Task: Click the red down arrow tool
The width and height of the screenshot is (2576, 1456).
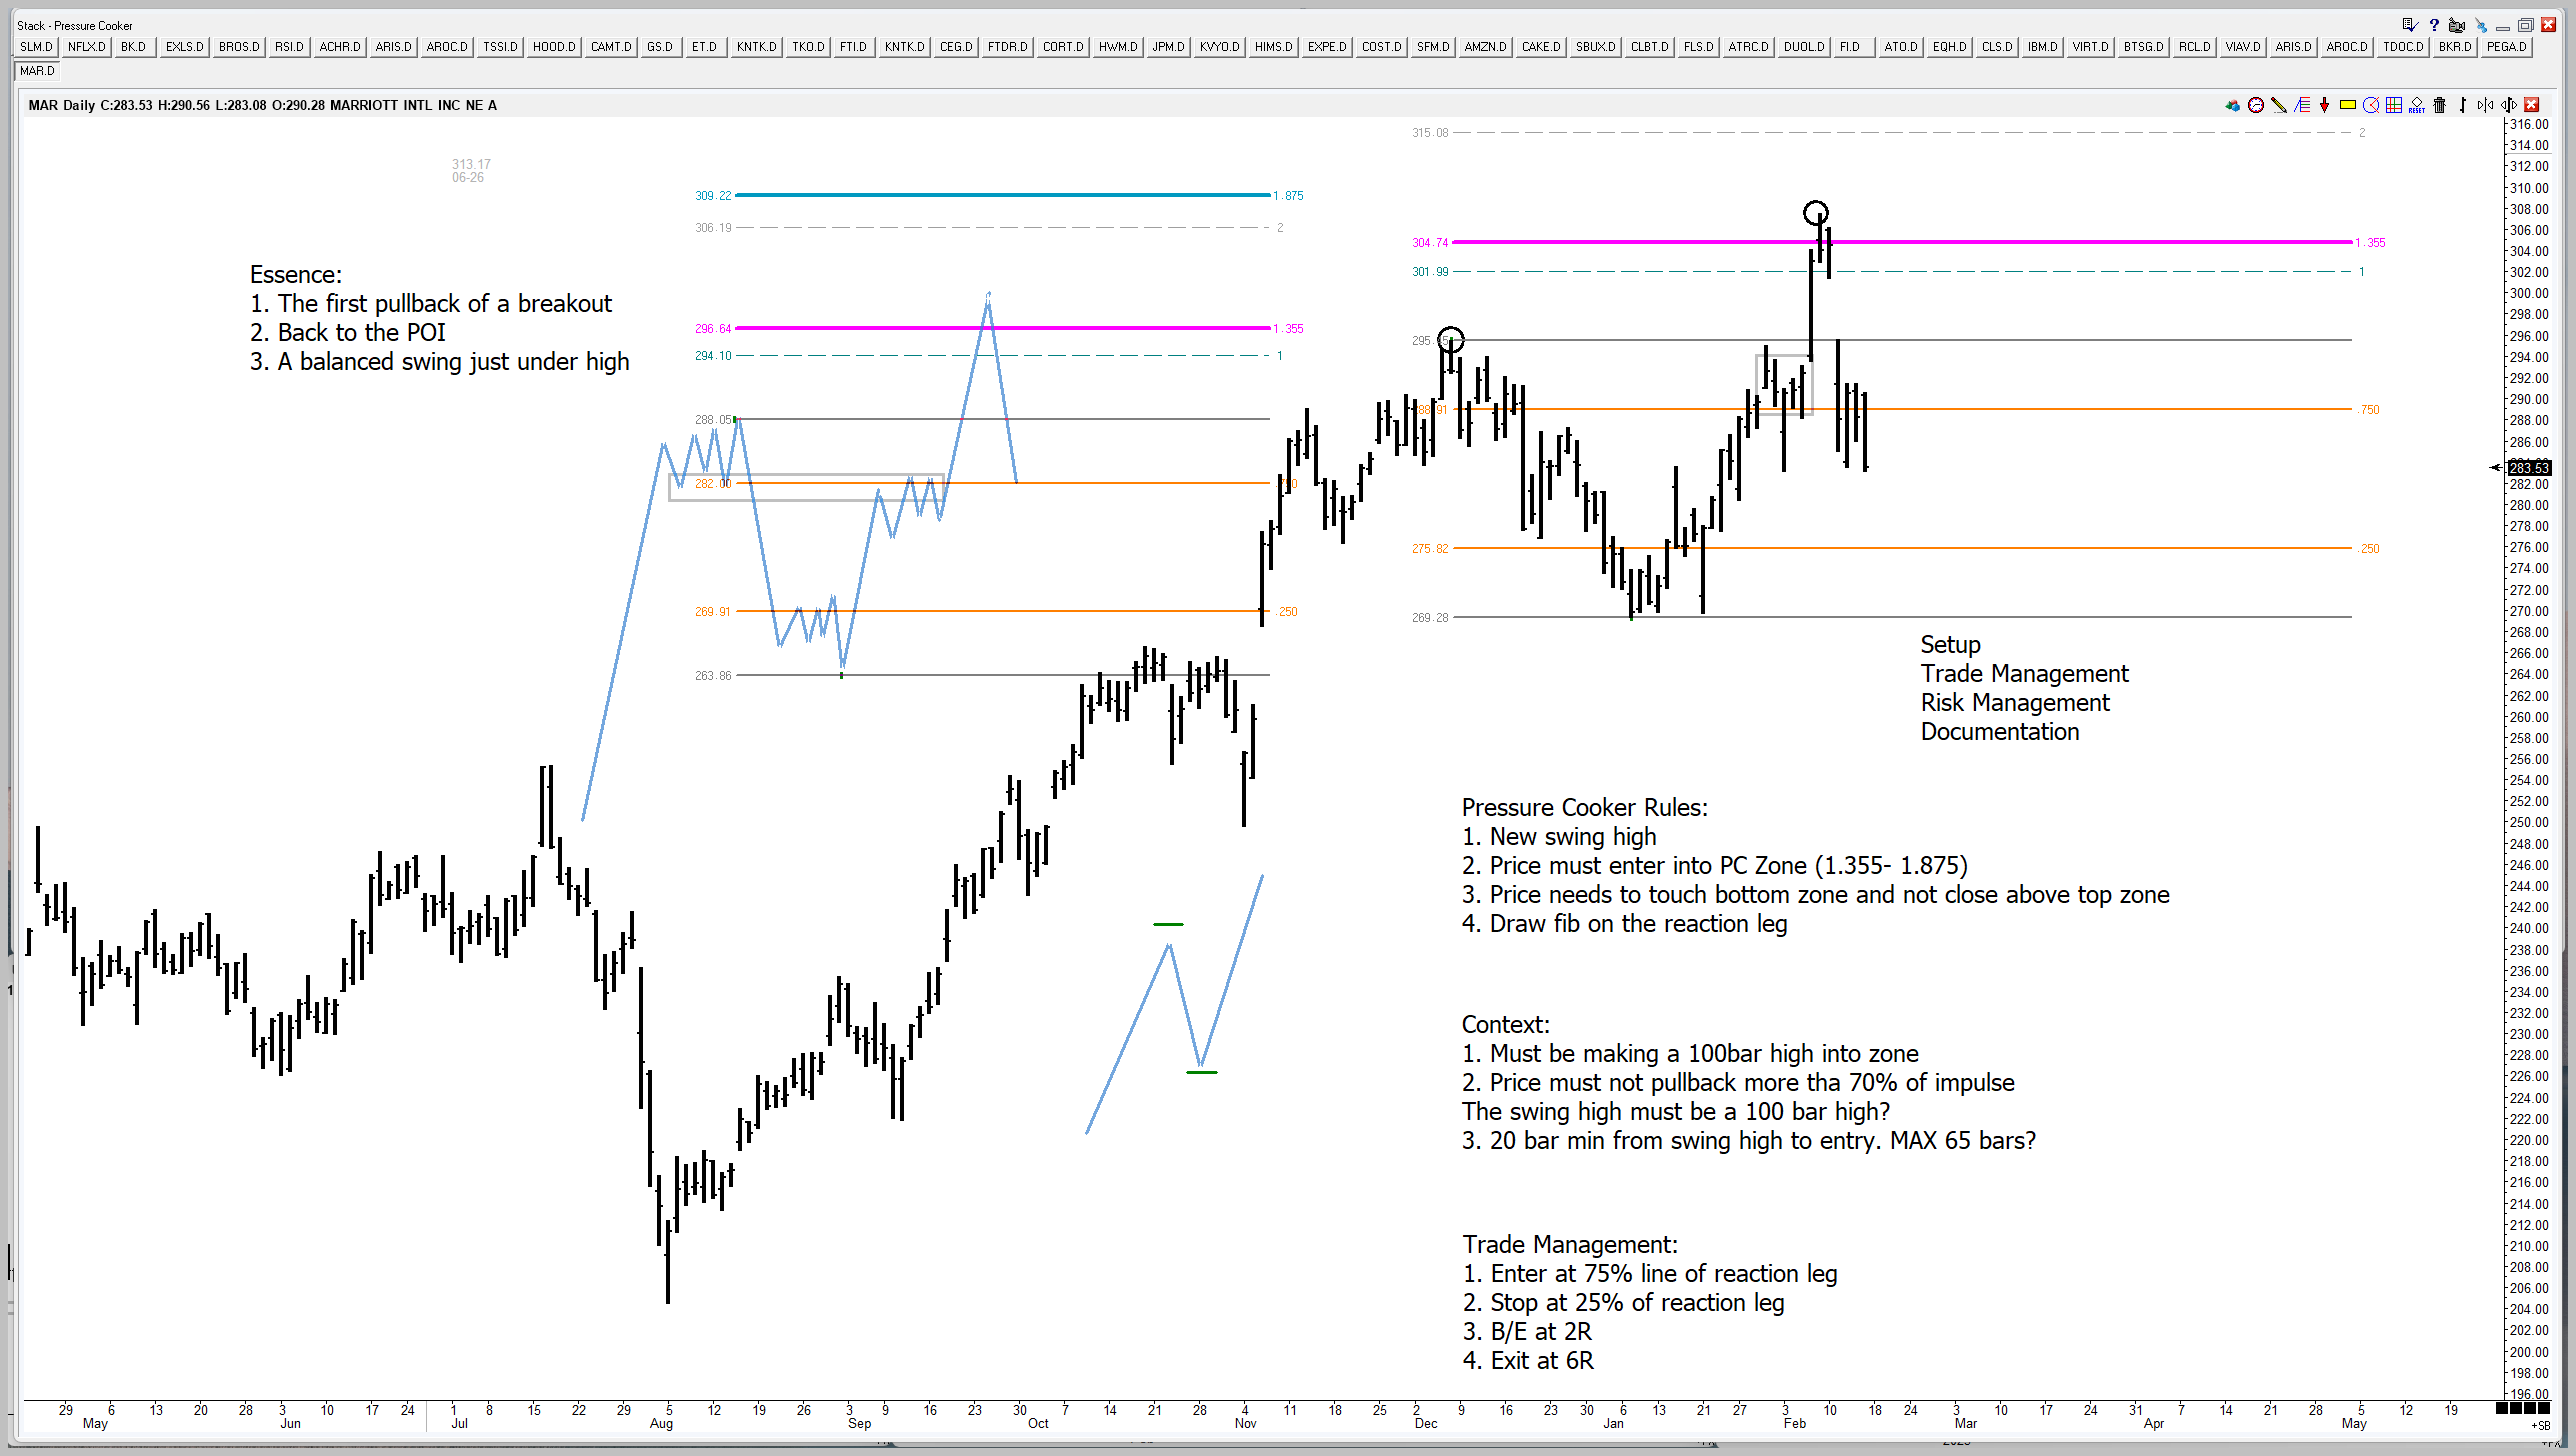Action: pos(2324,105)
